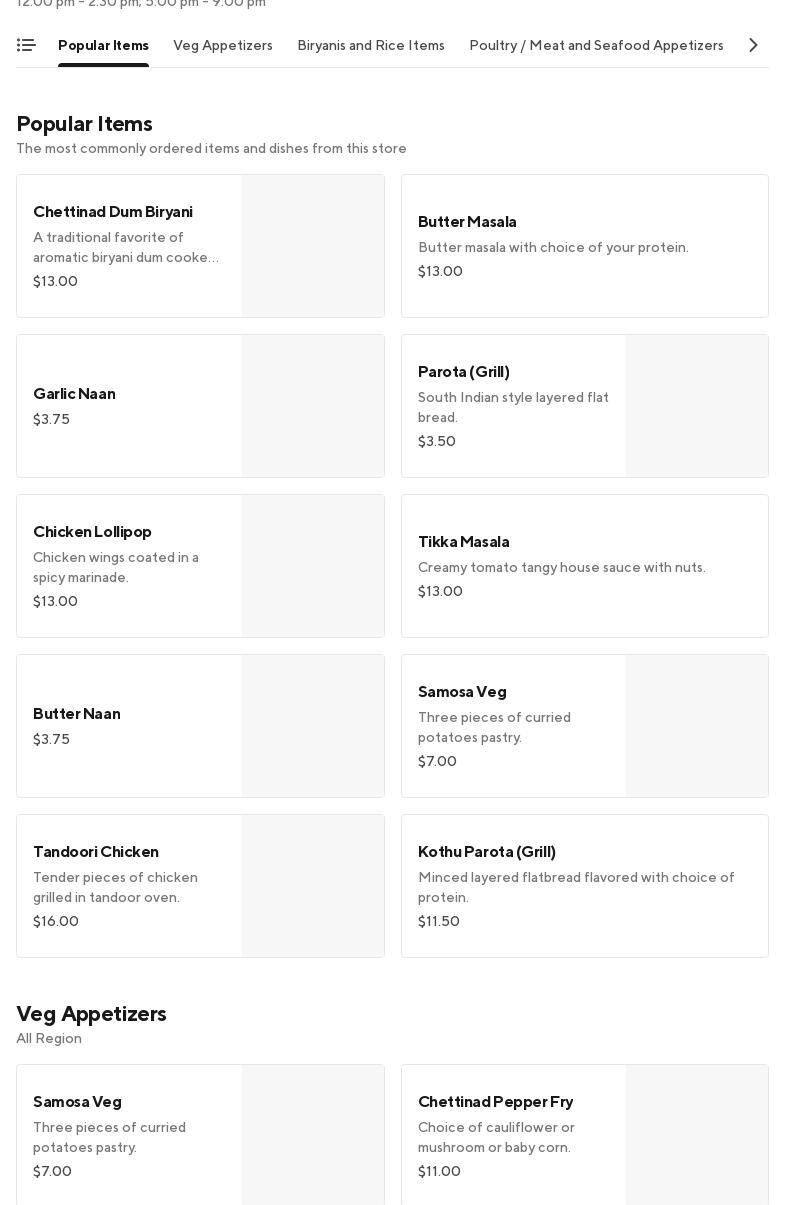785x1205 pixels.
Task: Select the Biryanis and Rice Items tab
Action: point(371,46)
